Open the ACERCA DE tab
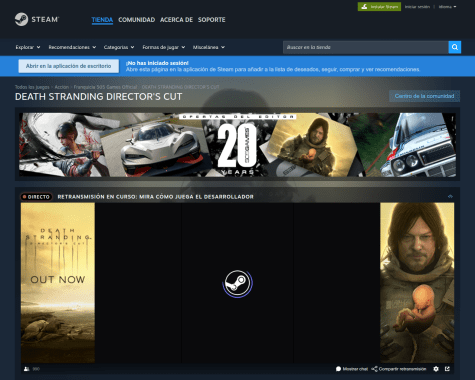 coord(176,20)
